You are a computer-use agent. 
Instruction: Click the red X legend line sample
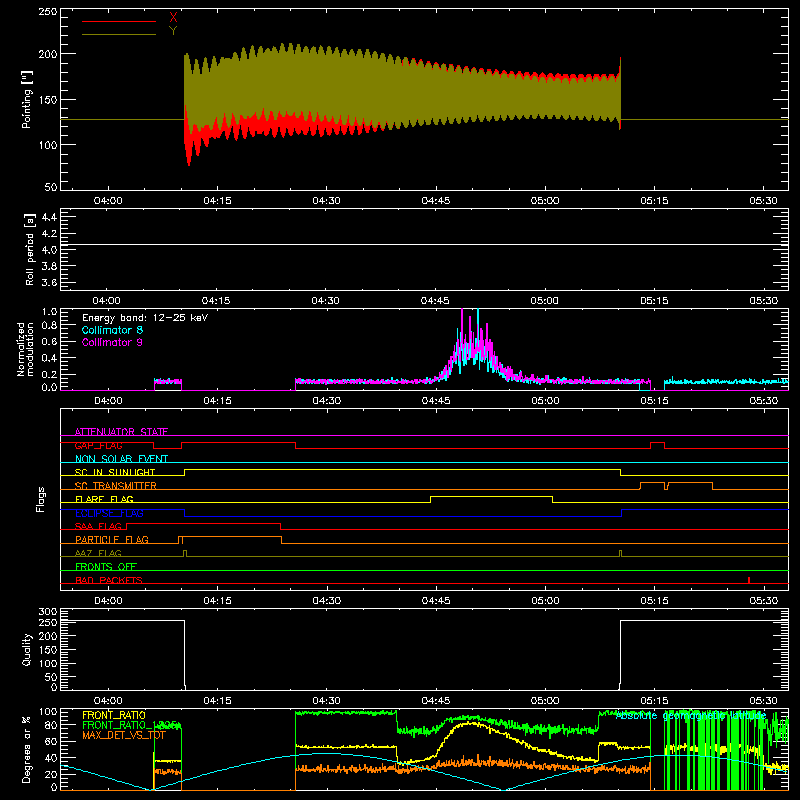pos(118,21)
